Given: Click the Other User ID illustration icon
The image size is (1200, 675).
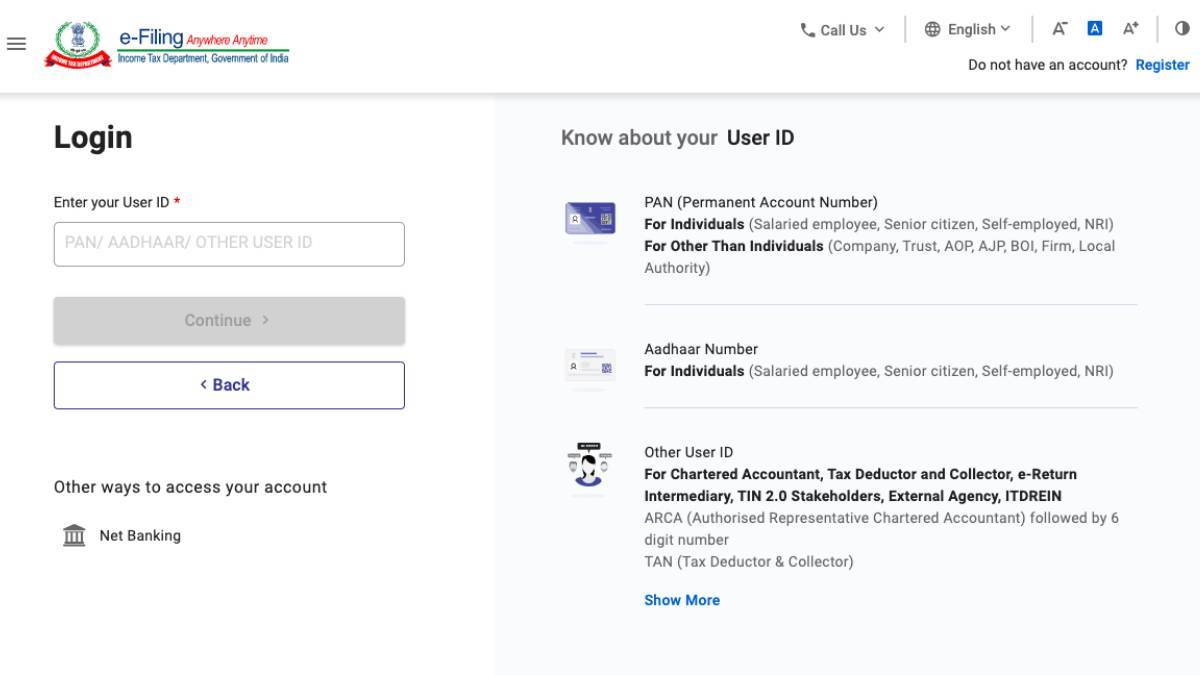Looking at the screenshot, I should coord(590,466).
